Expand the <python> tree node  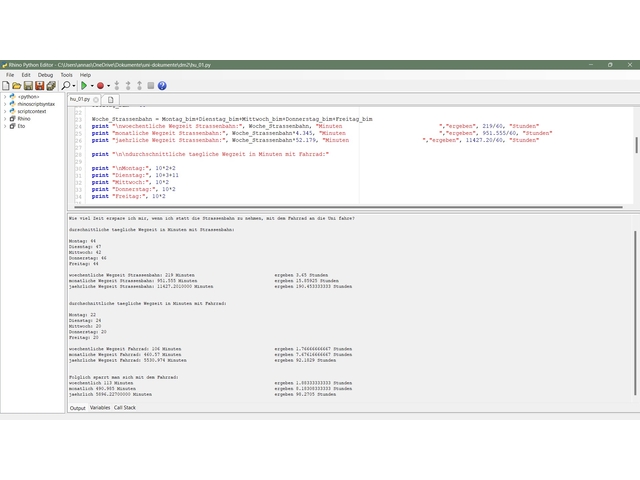tap(5, 97)
